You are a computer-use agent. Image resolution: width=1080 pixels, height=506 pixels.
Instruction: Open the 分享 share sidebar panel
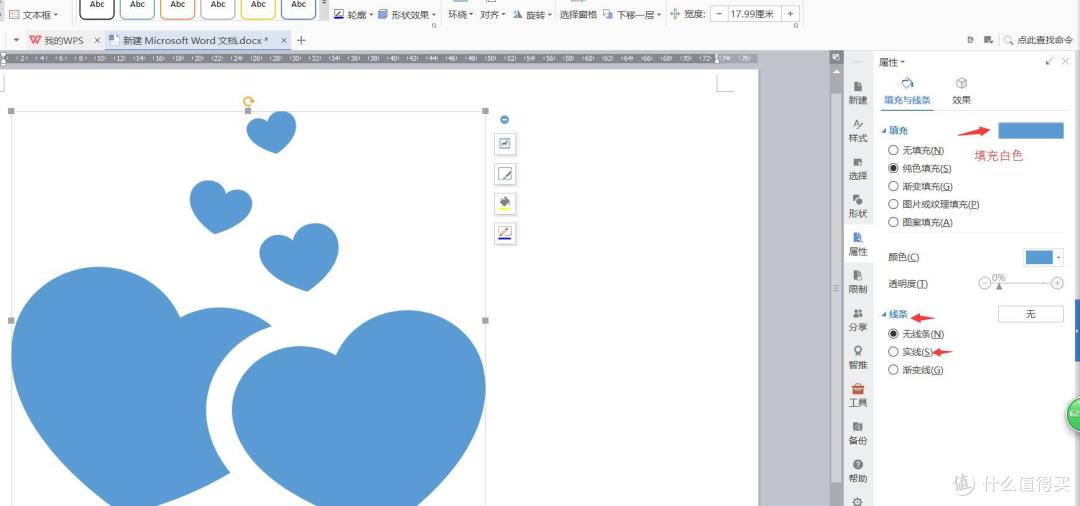click(858, 320)
